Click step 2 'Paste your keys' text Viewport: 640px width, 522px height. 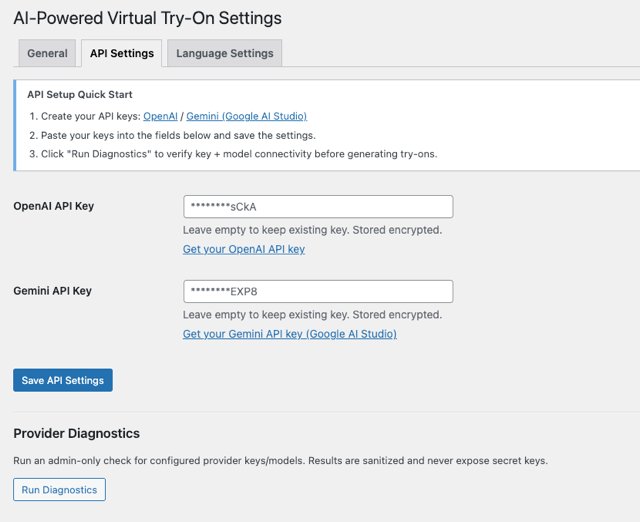pyautogui.click(x=178, y=135)
